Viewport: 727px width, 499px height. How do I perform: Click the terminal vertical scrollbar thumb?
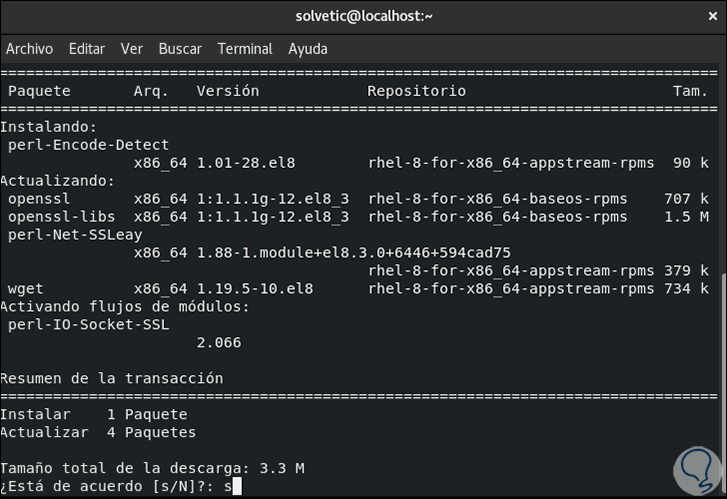(722, 382)
